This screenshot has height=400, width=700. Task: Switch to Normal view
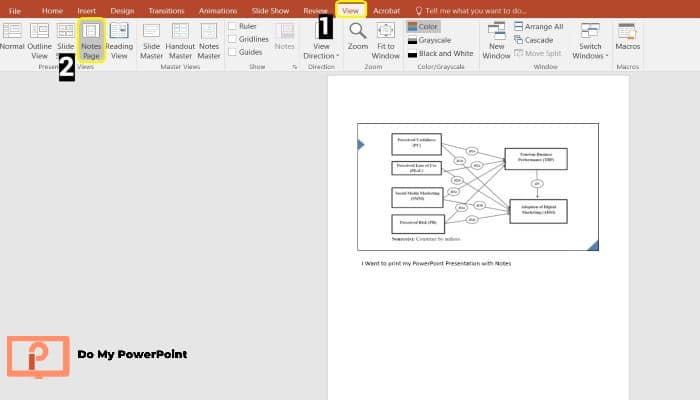tap(13, 38)
